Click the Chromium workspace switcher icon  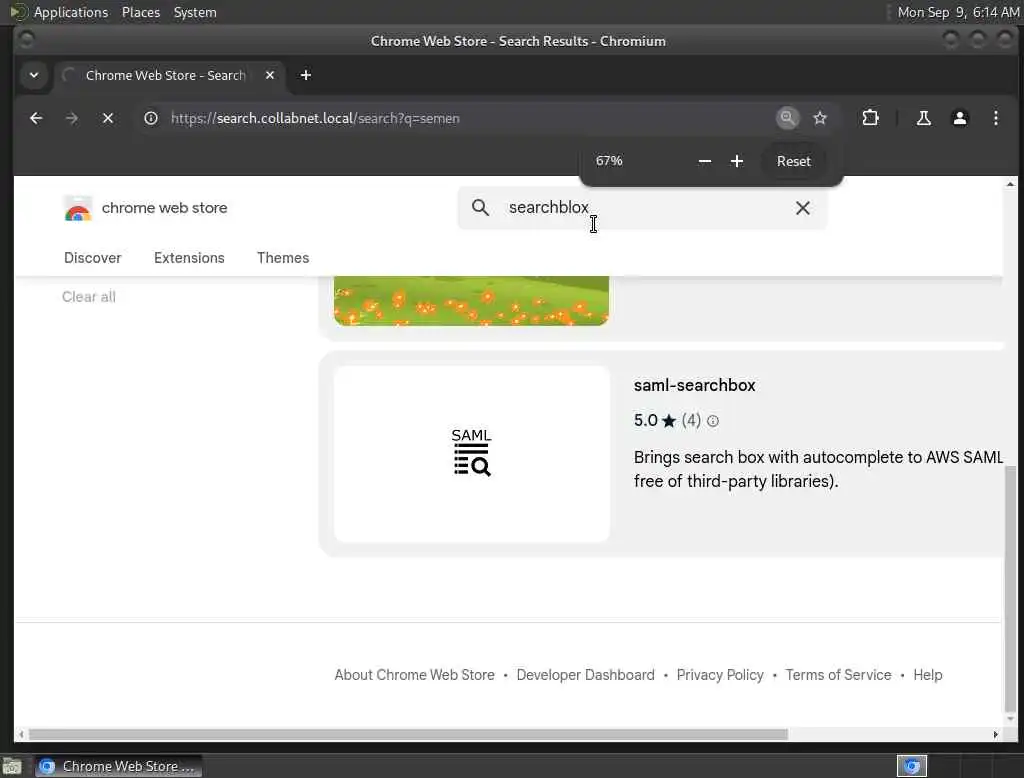(912, 766)
